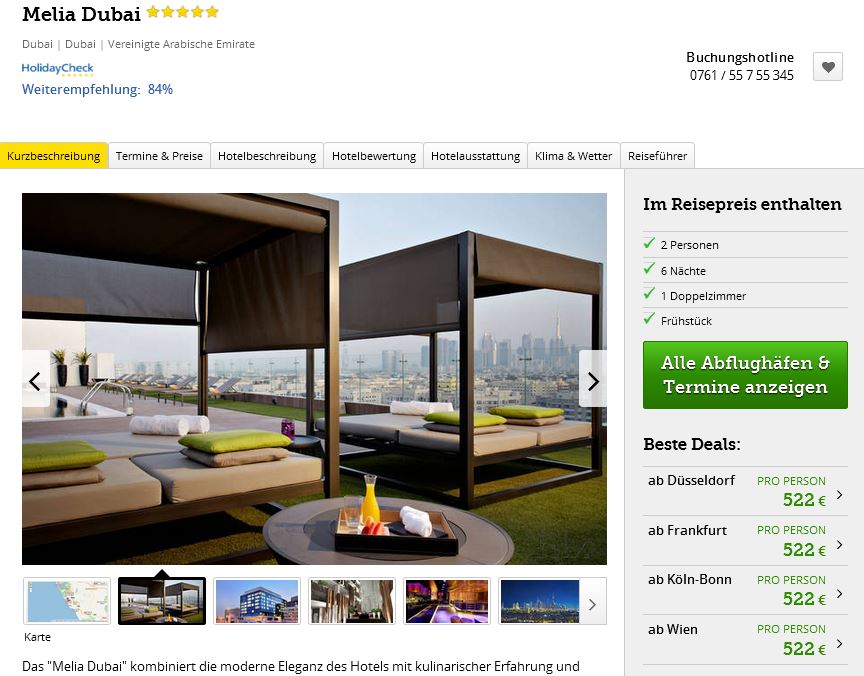This screenshot has height=676, width=864.
Task: Click Alle Abflughäfen & Termine anzeigen button
Action: coord(745,375)
